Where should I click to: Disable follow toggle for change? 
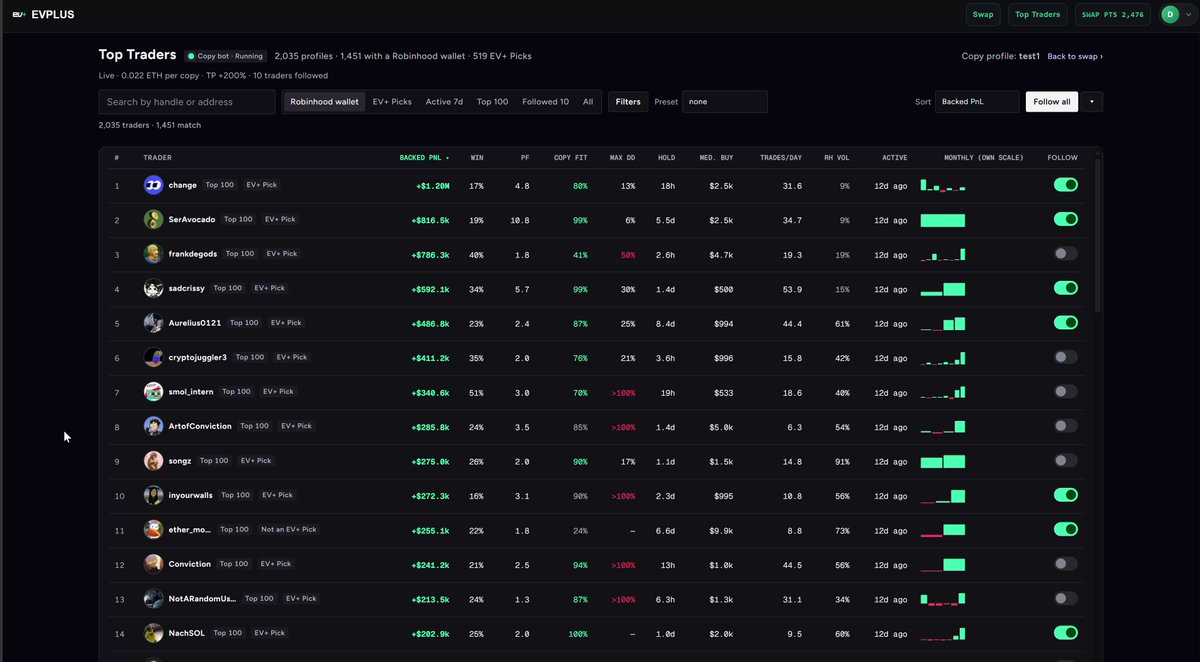pyautogui.click(x=1065, y=185)
